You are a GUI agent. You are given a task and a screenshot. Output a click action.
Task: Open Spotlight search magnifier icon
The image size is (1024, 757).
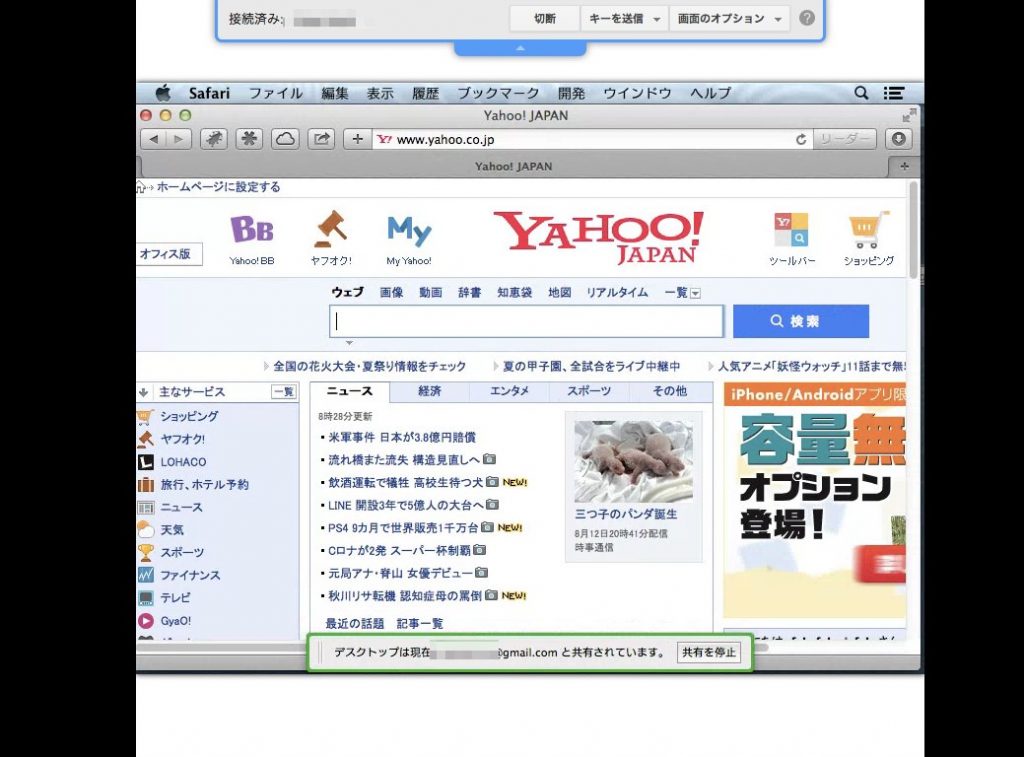coord(861,93)
